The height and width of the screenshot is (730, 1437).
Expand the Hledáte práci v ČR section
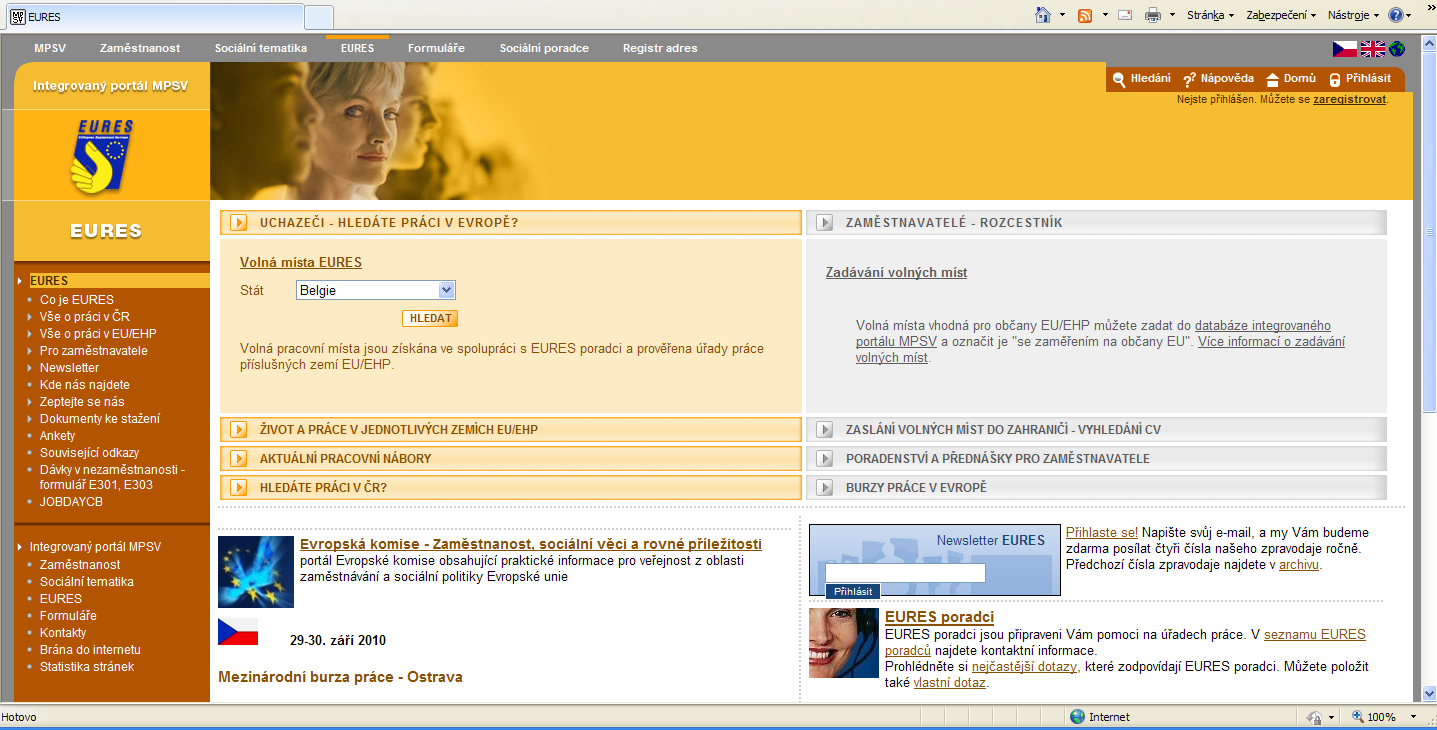[x=511, y=488]
